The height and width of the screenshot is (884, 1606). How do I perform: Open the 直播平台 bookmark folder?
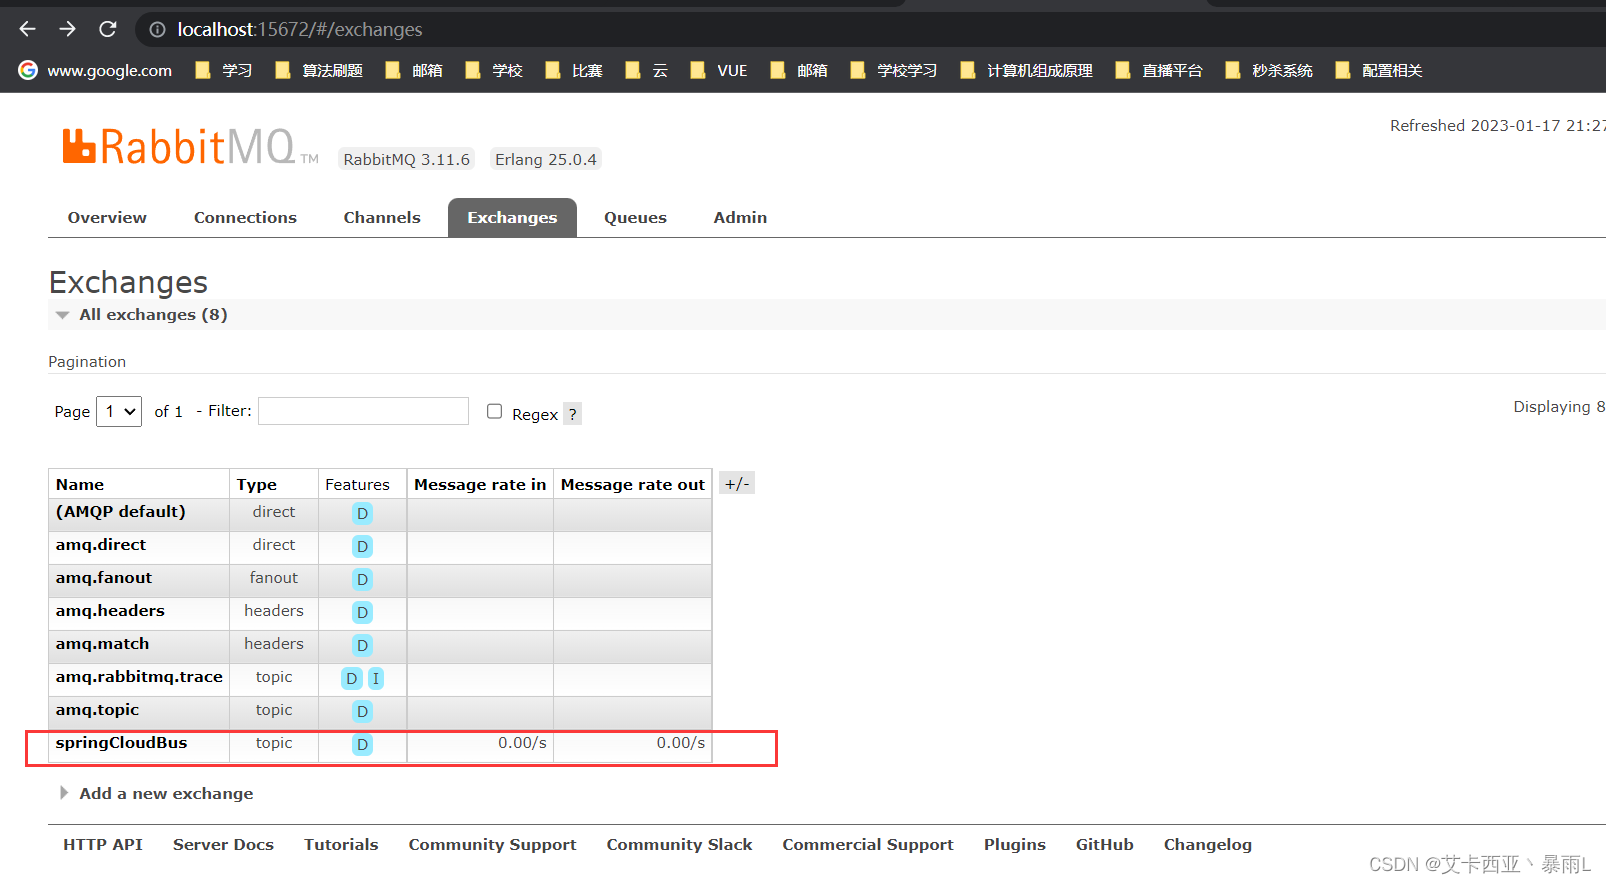[x=1159, y=70]
